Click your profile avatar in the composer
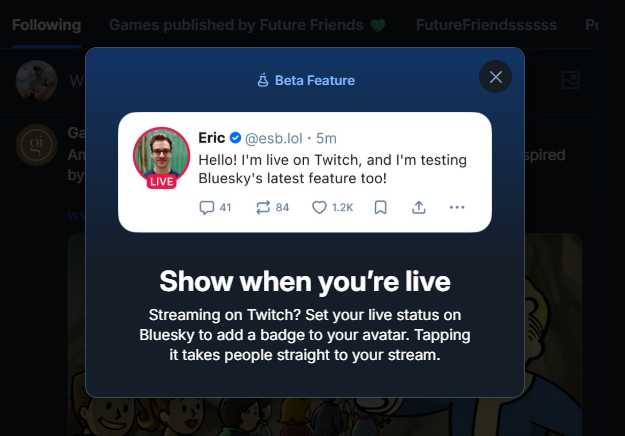The width and height of the screenshot is (625, 436). point(36,81)
